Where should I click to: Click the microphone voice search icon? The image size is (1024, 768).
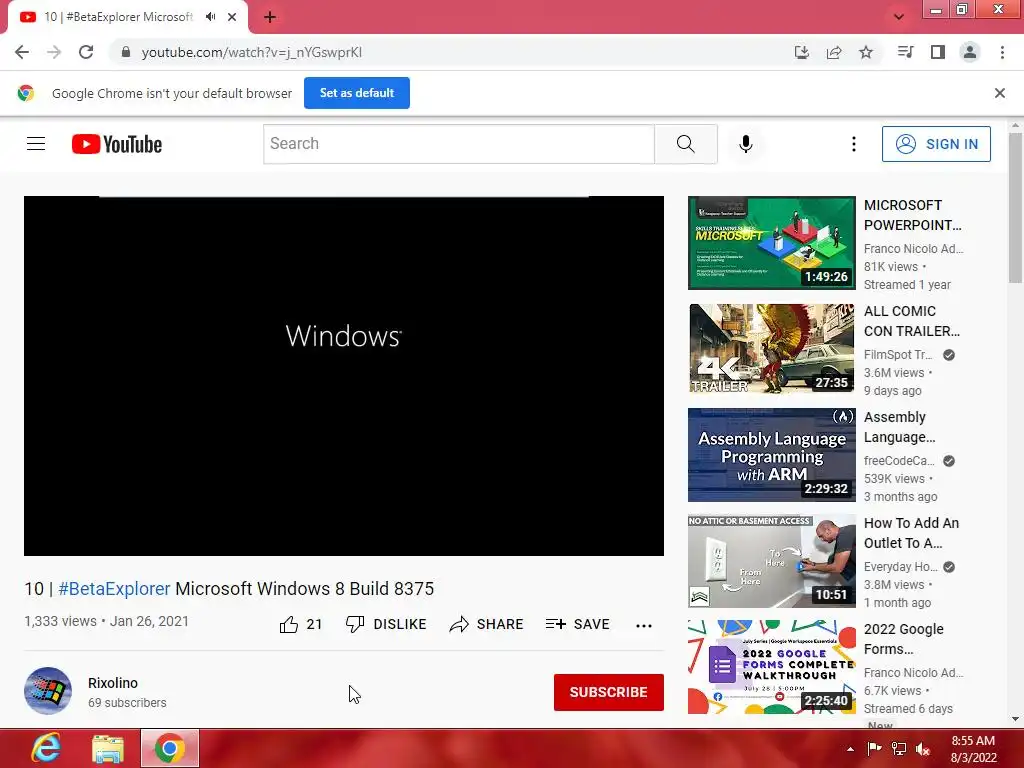(x=746, y=144)
